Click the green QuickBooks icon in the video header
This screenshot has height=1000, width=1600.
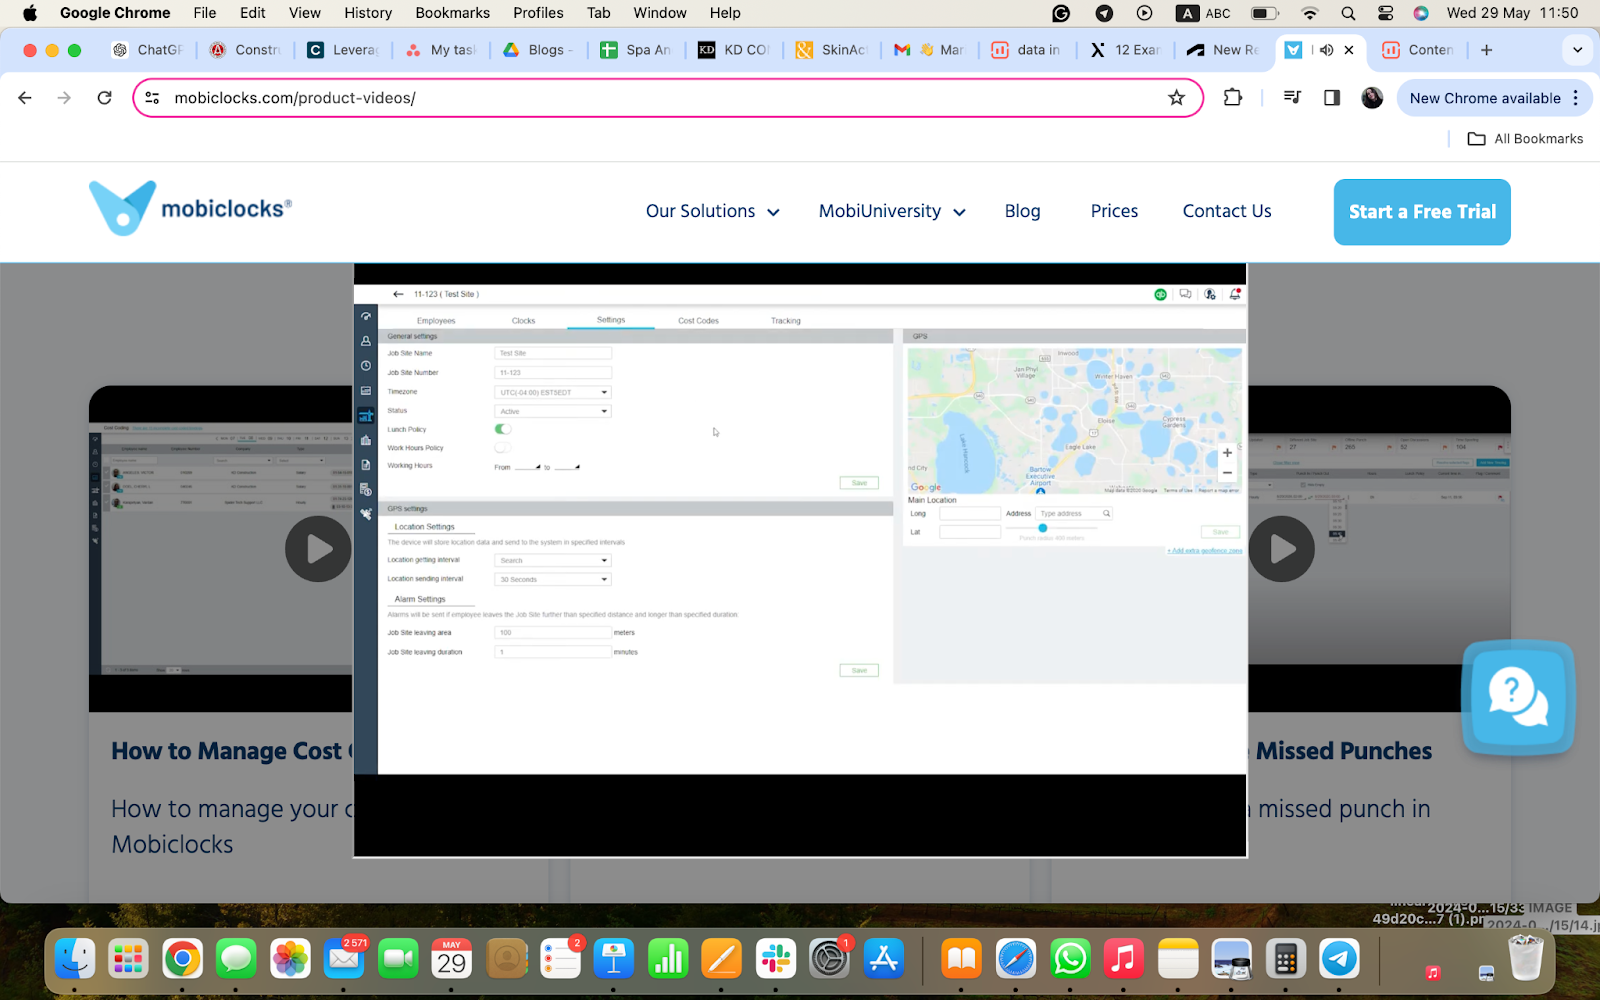(1160, 294)
